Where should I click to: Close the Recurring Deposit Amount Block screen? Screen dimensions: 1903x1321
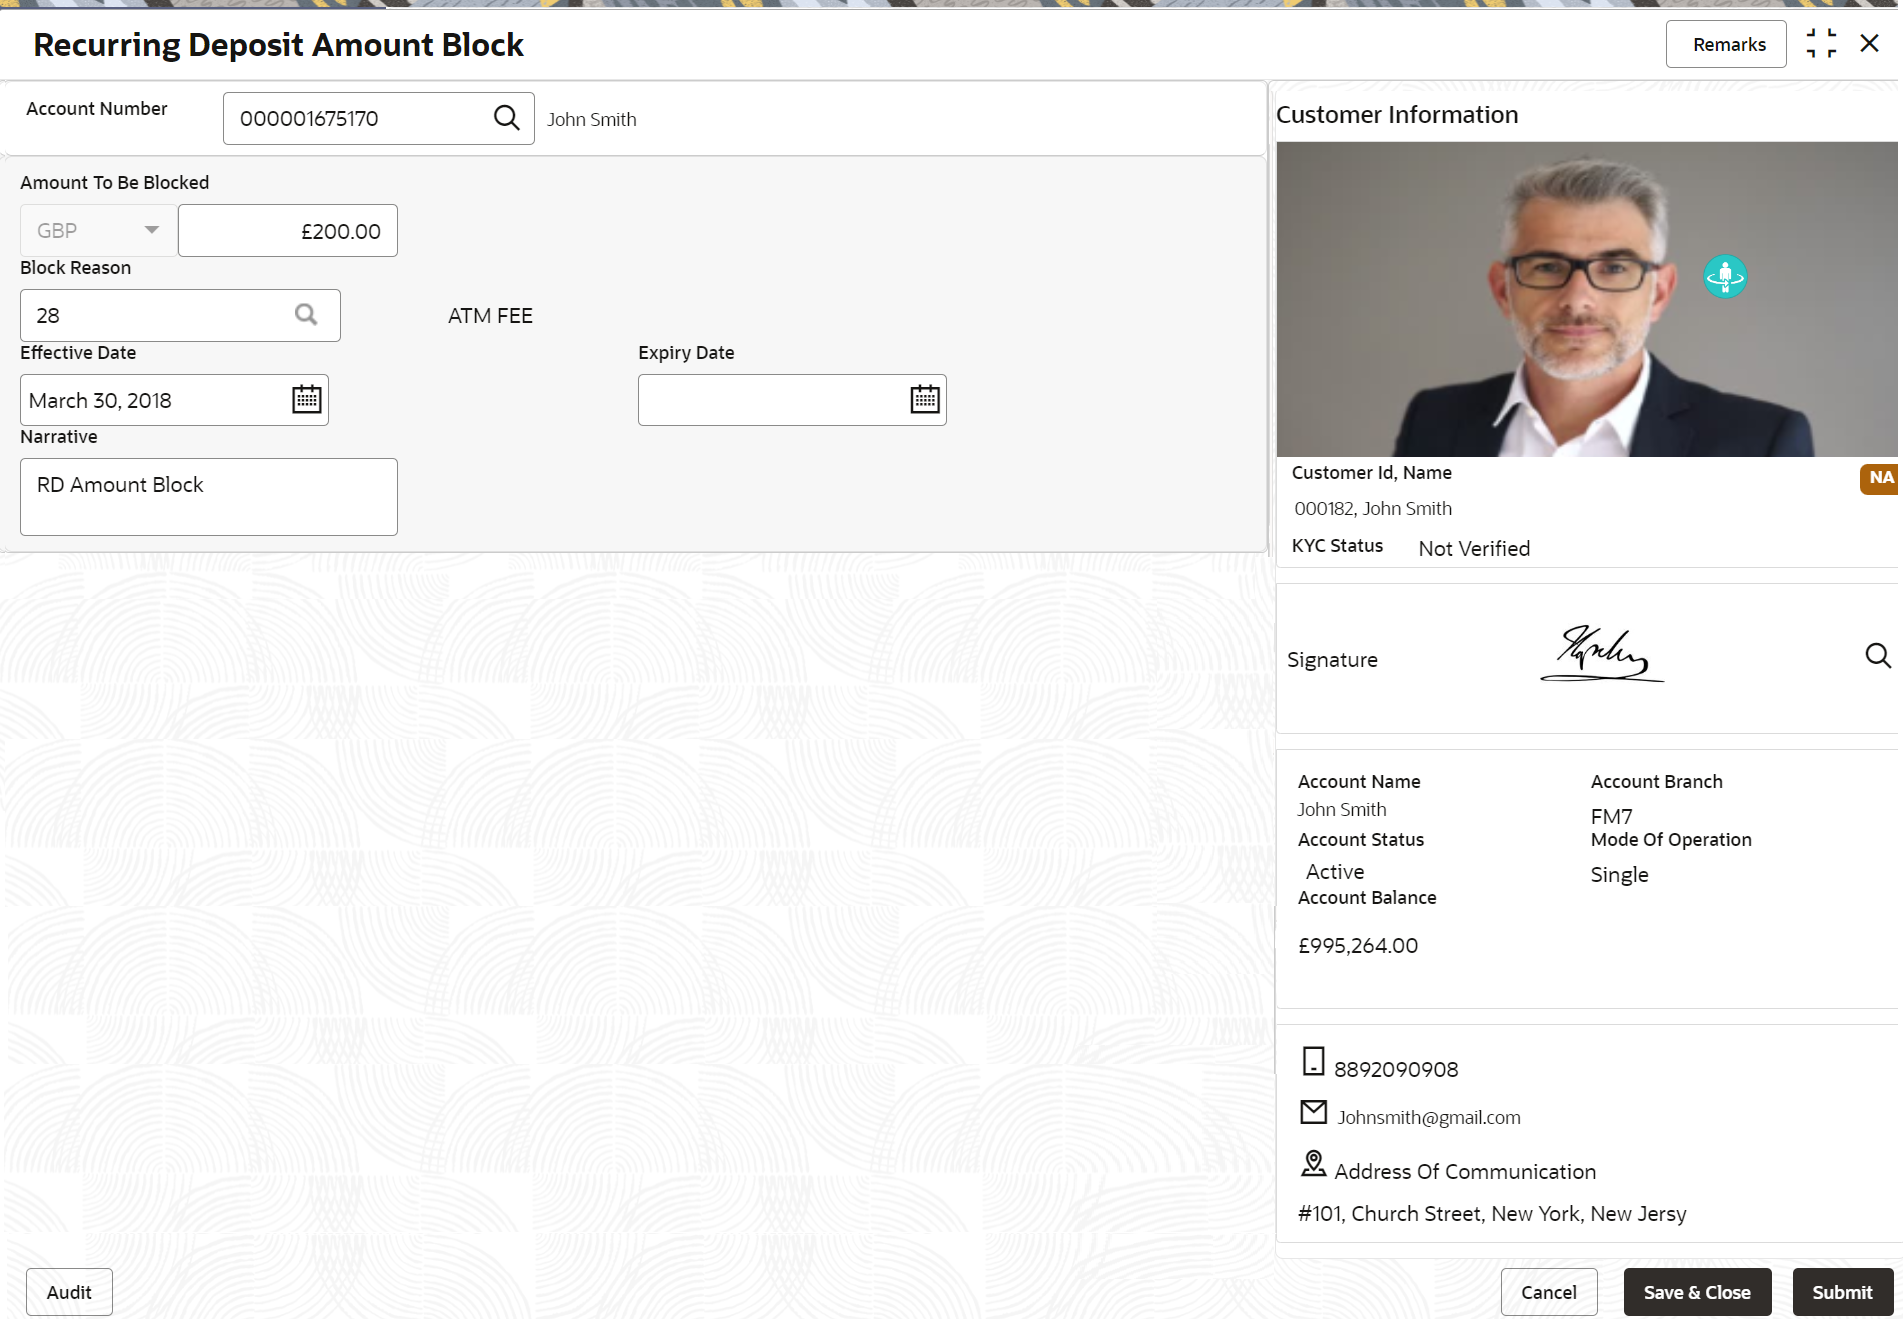pos(1869,43)
